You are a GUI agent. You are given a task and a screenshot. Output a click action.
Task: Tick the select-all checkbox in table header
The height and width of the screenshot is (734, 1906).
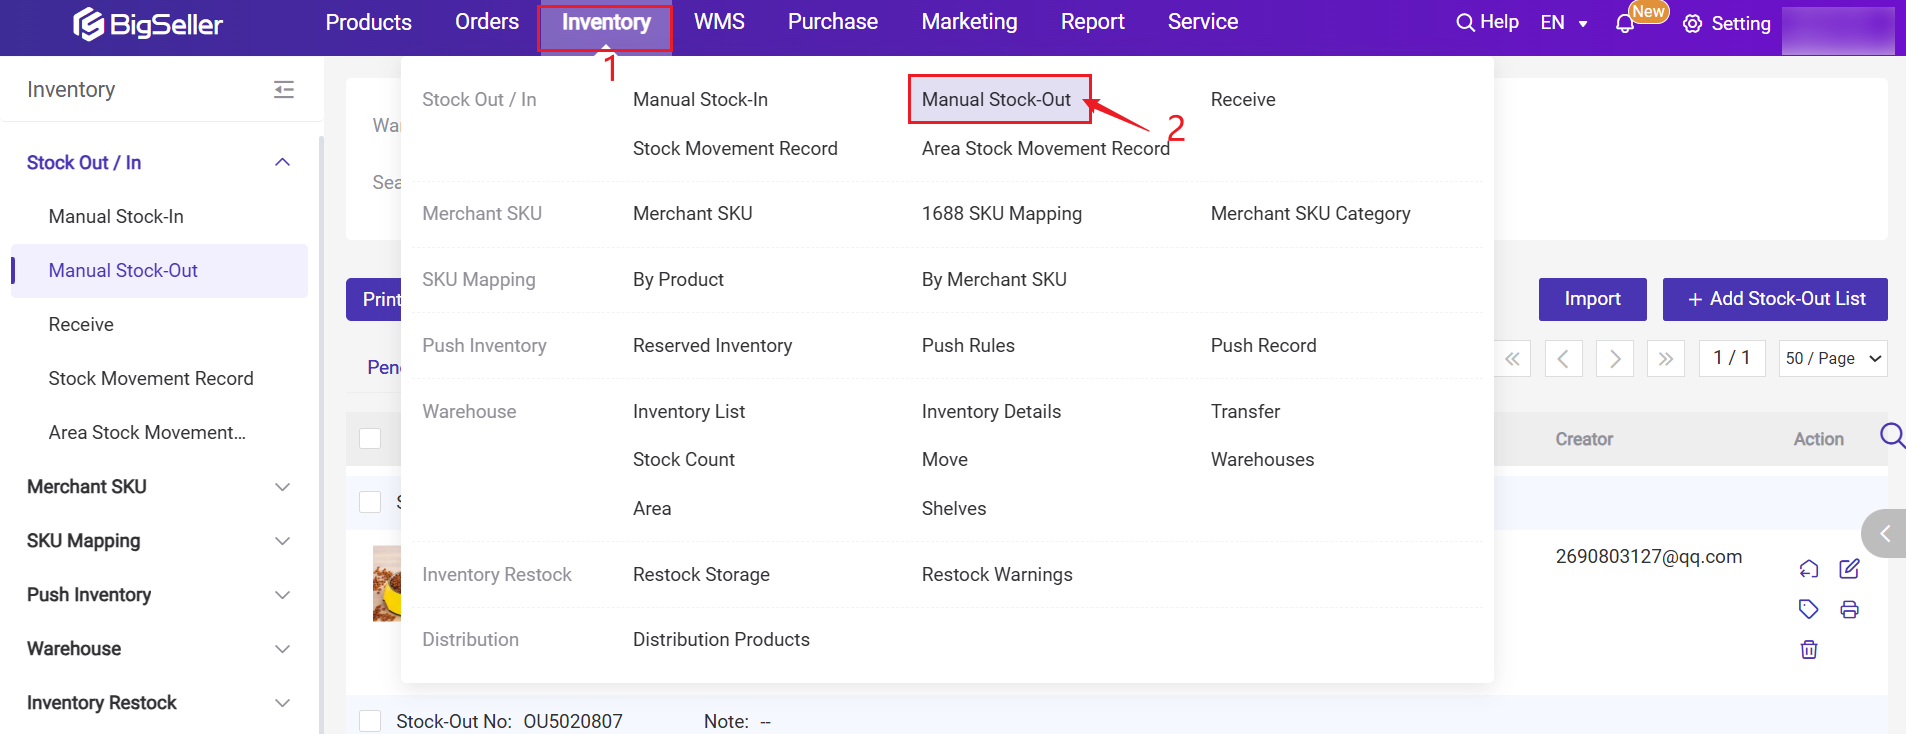coord(370,439)
